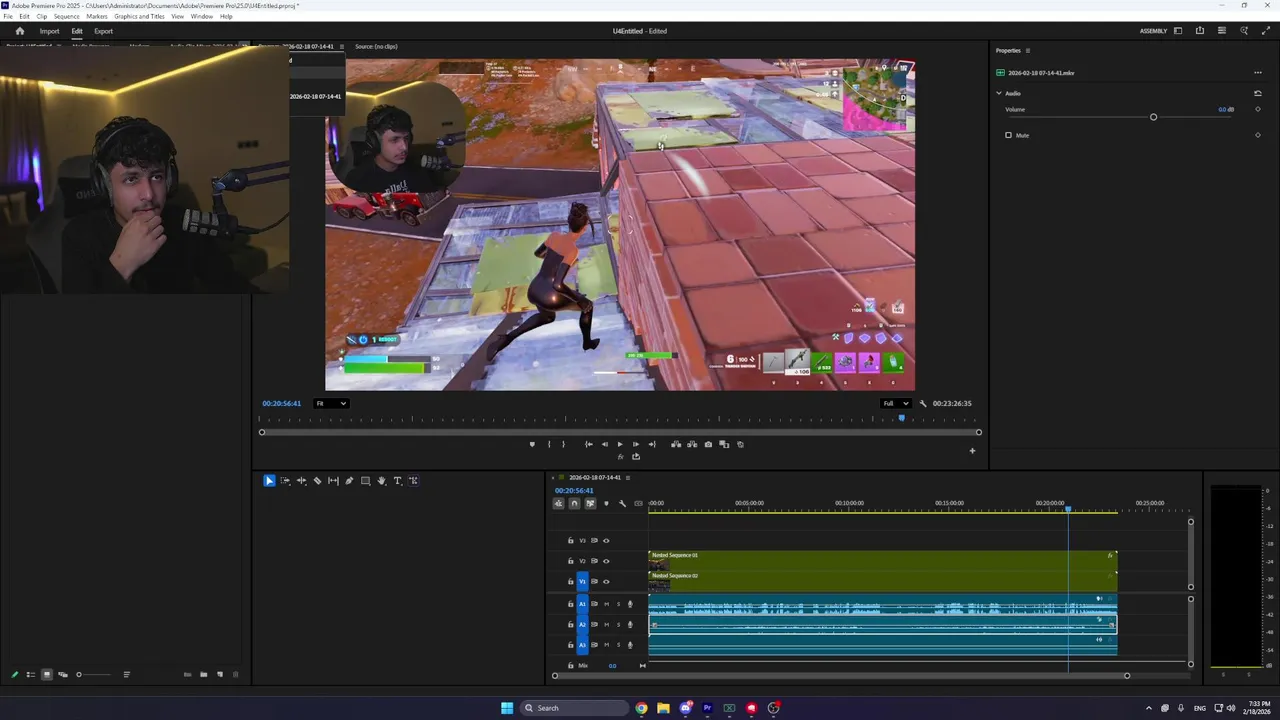The width and height of the screenshot is (1280, 720).
Task: Switch to the Import workspace tab
Action: click(49, 31)
